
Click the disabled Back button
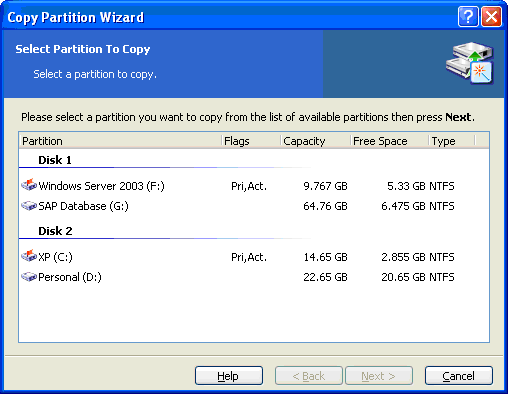click(x=309, y=376)
